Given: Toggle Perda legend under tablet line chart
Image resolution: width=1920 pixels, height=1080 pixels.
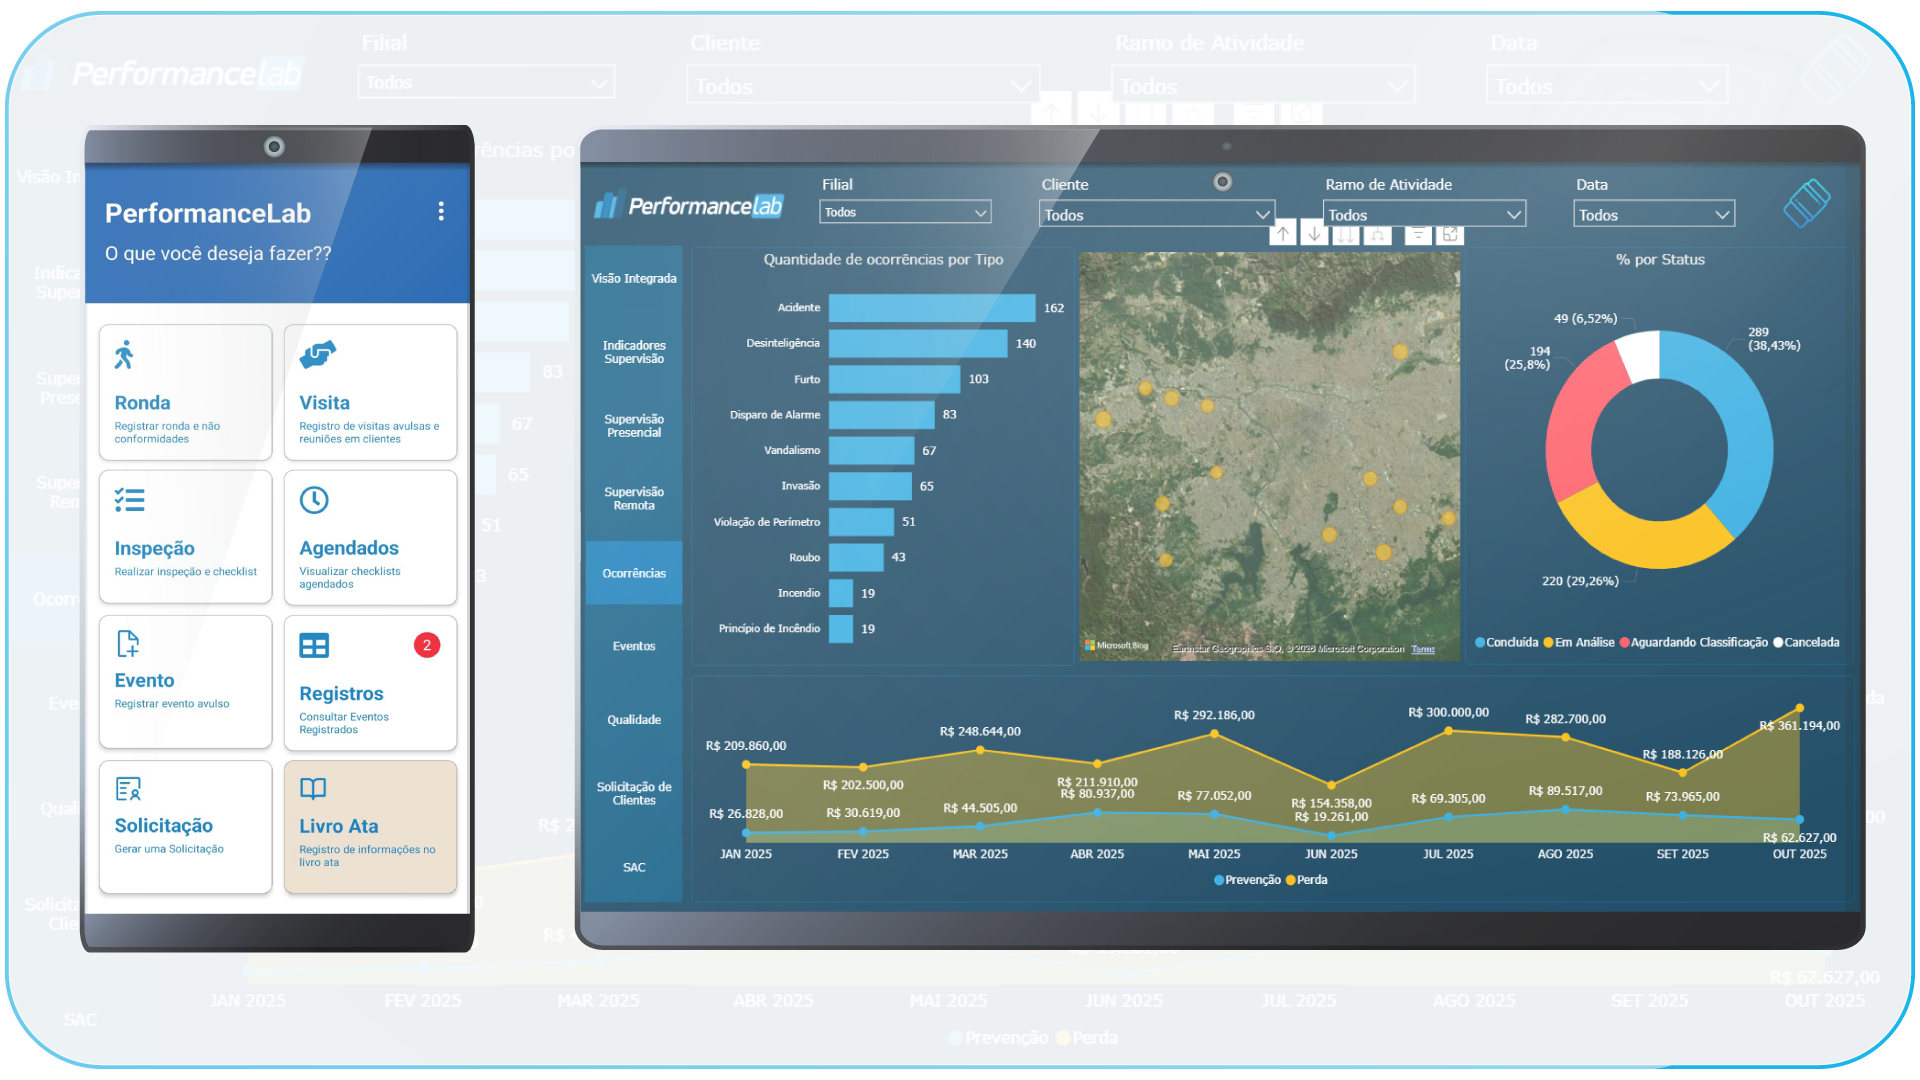Looking at the screenshot, I should point(1307,880).
